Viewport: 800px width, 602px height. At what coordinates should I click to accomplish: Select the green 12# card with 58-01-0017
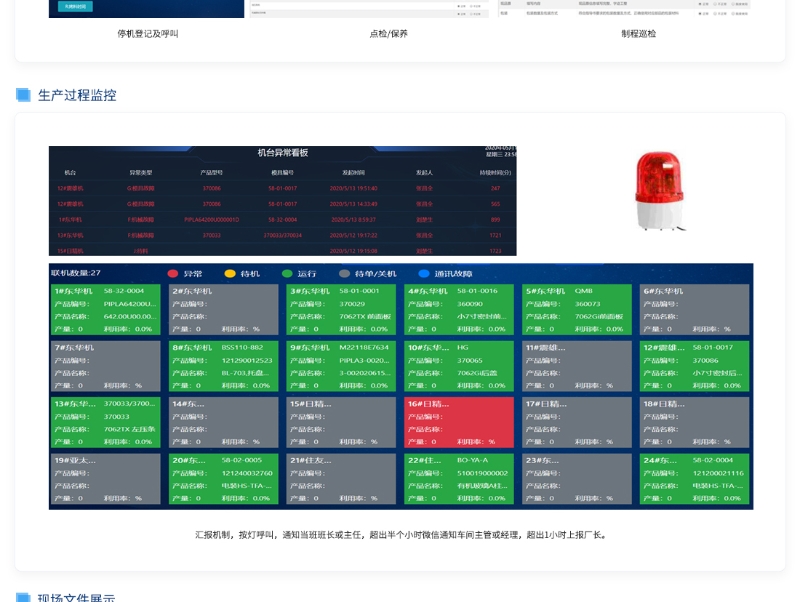pyautogui.click(x=694, y=366)
